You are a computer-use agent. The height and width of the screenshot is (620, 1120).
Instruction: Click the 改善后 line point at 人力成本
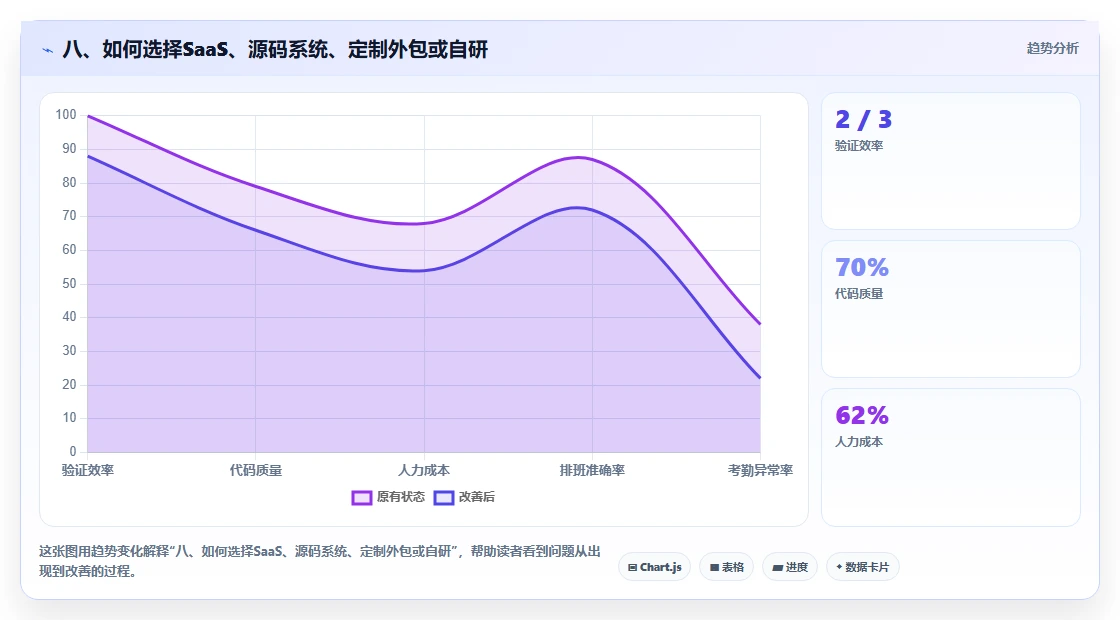424,271
